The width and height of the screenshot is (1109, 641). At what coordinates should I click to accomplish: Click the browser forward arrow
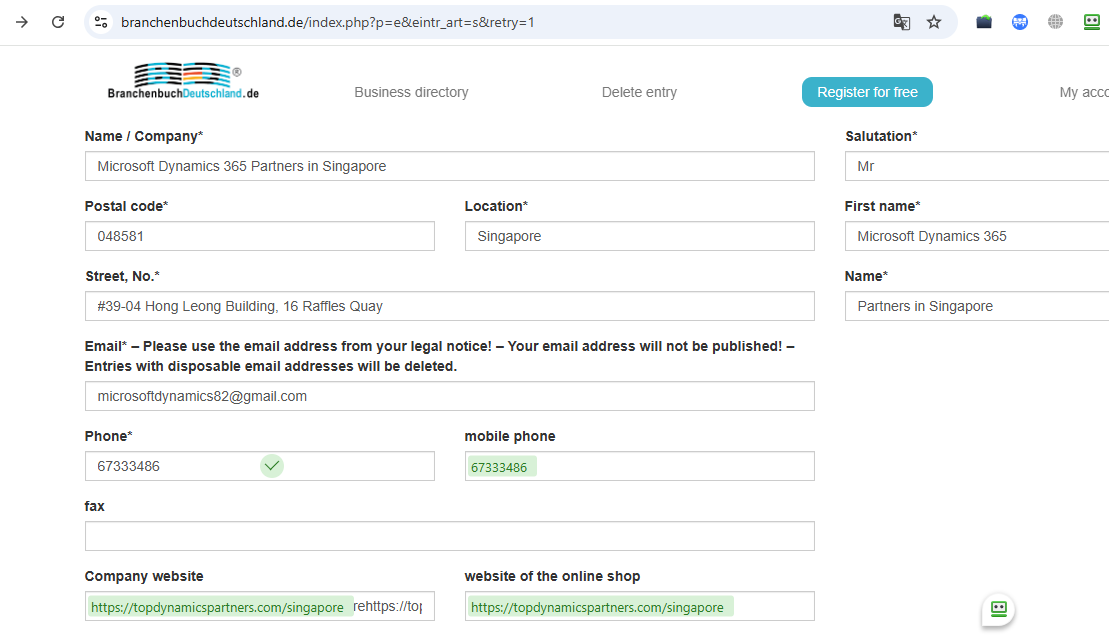[22, 22]
